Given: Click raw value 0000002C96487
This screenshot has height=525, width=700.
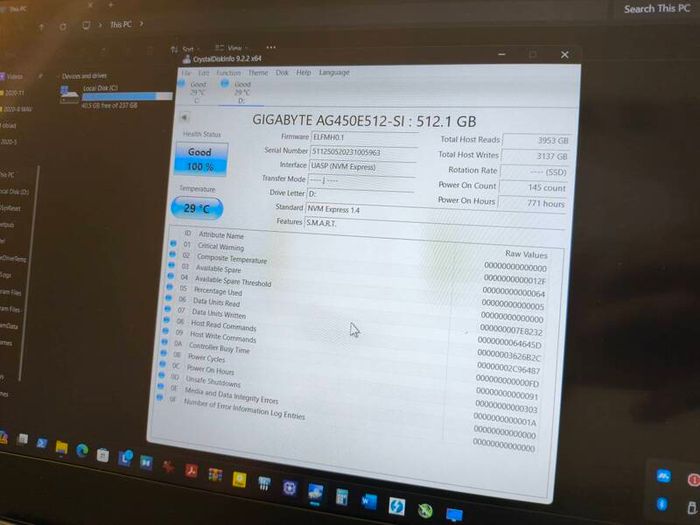Looking at the screenshot, I should 508,370.
